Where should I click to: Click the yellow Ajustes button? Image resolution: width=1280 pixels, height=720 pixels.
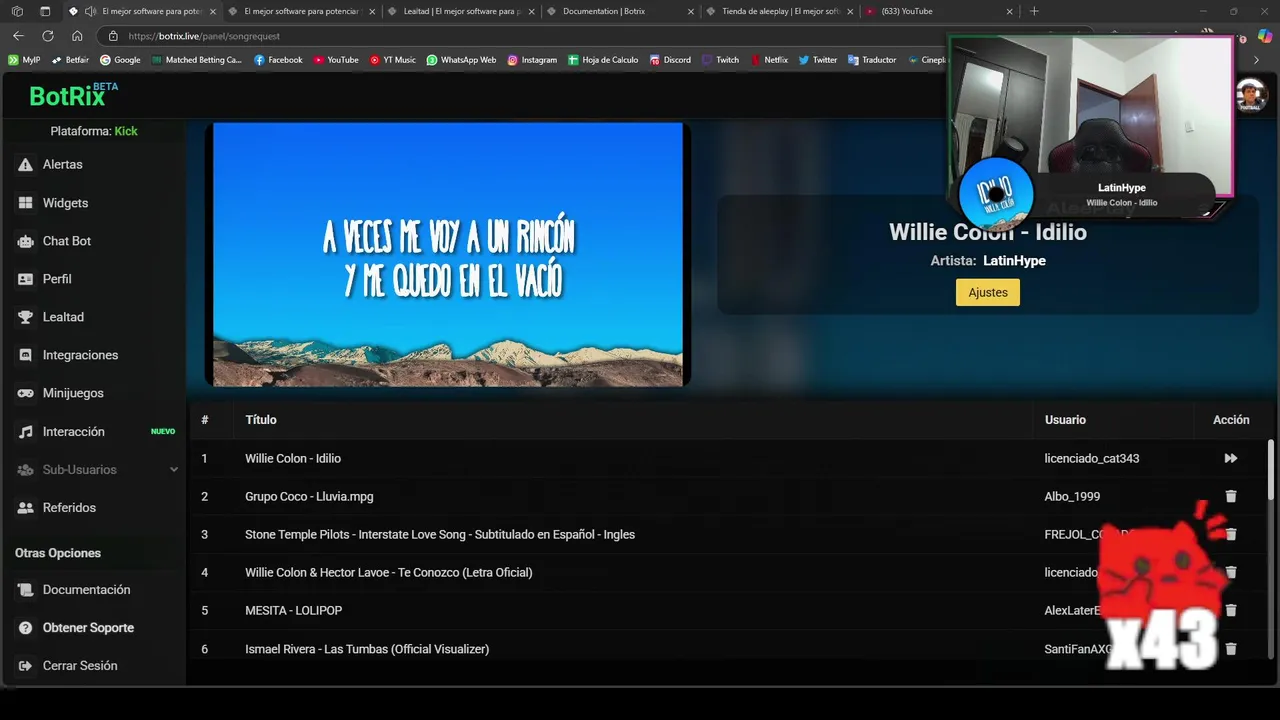[988, 292]
